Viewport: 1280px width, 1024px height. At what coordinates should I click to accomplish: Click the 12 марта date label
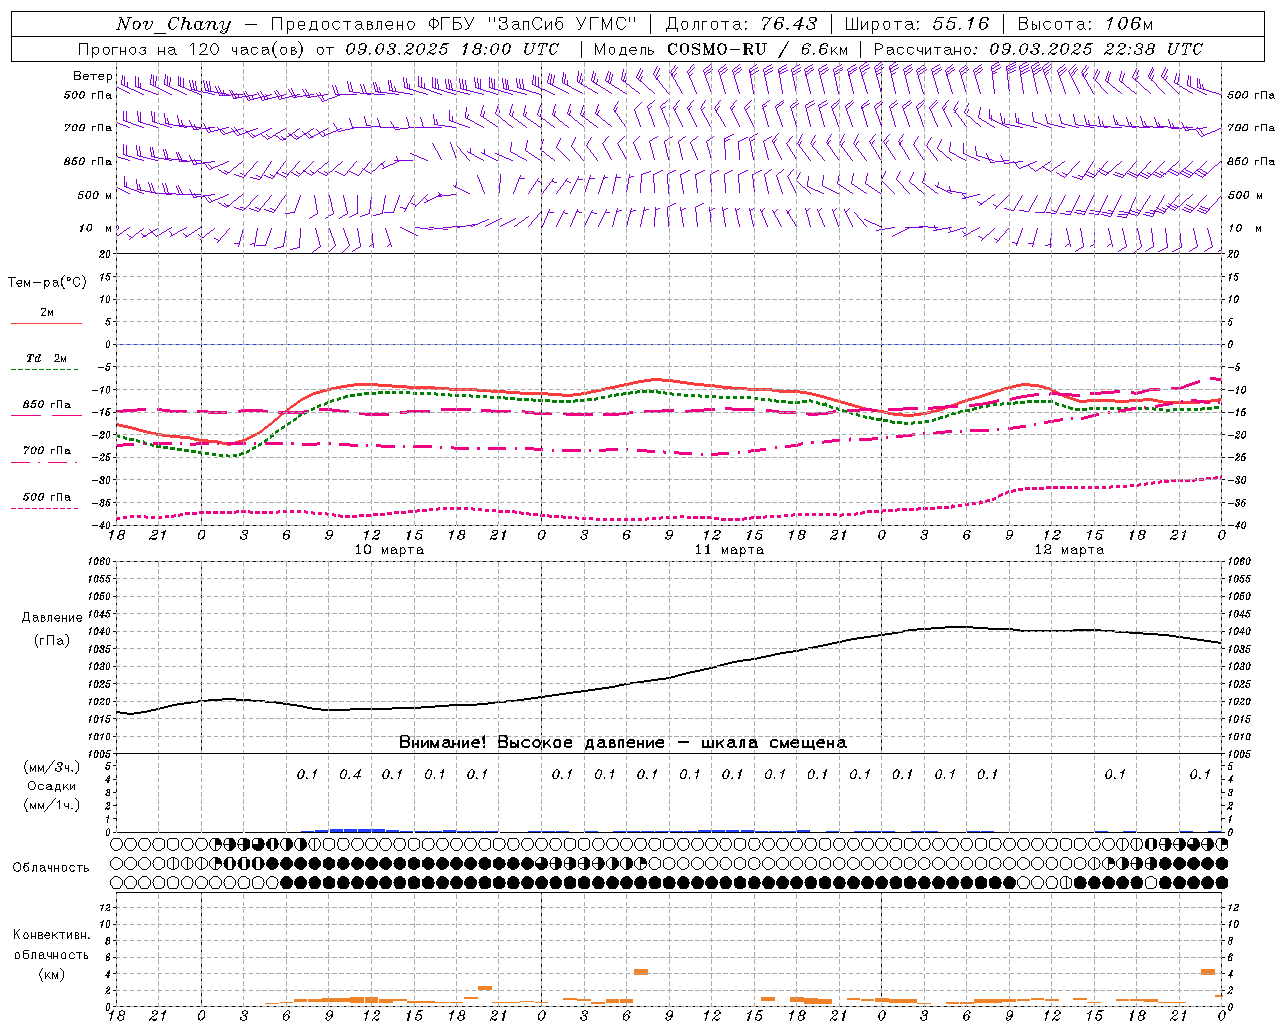pos(1069,550)
